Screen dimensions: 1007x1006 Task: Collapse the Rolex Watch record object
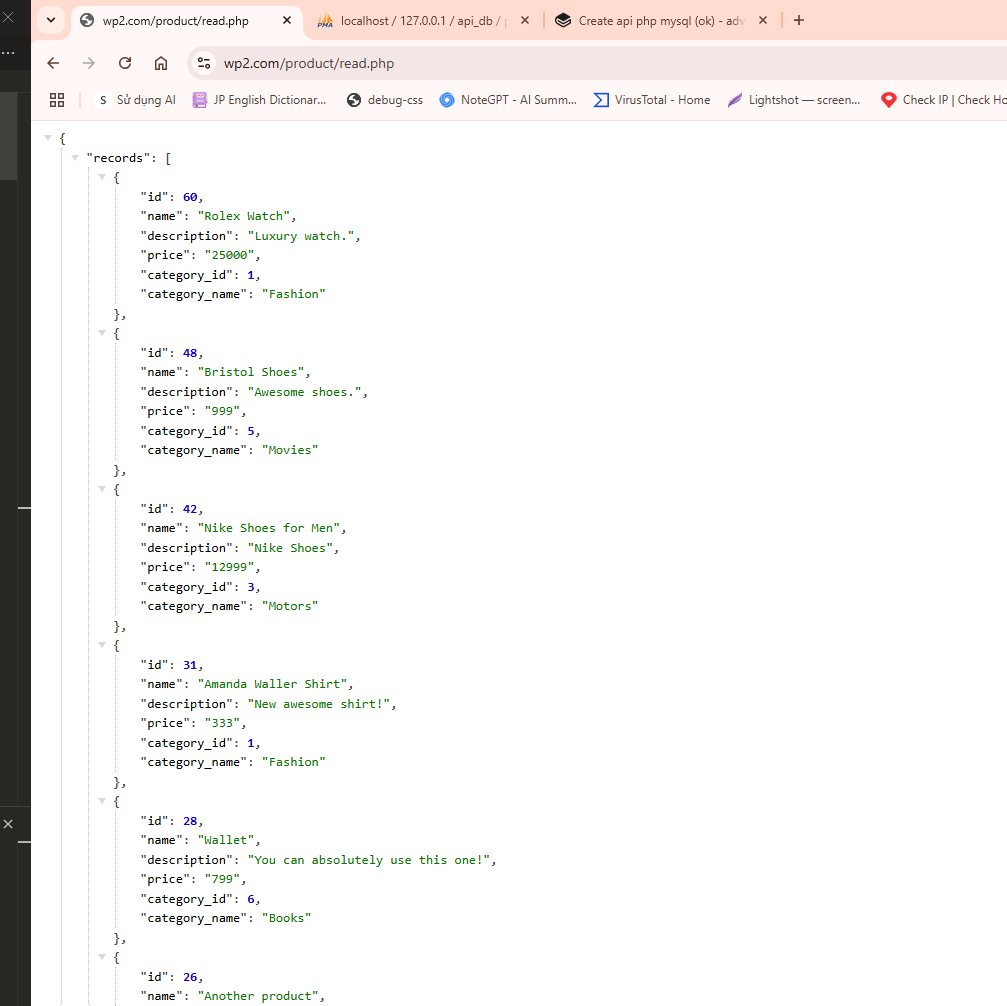[101, 177]
